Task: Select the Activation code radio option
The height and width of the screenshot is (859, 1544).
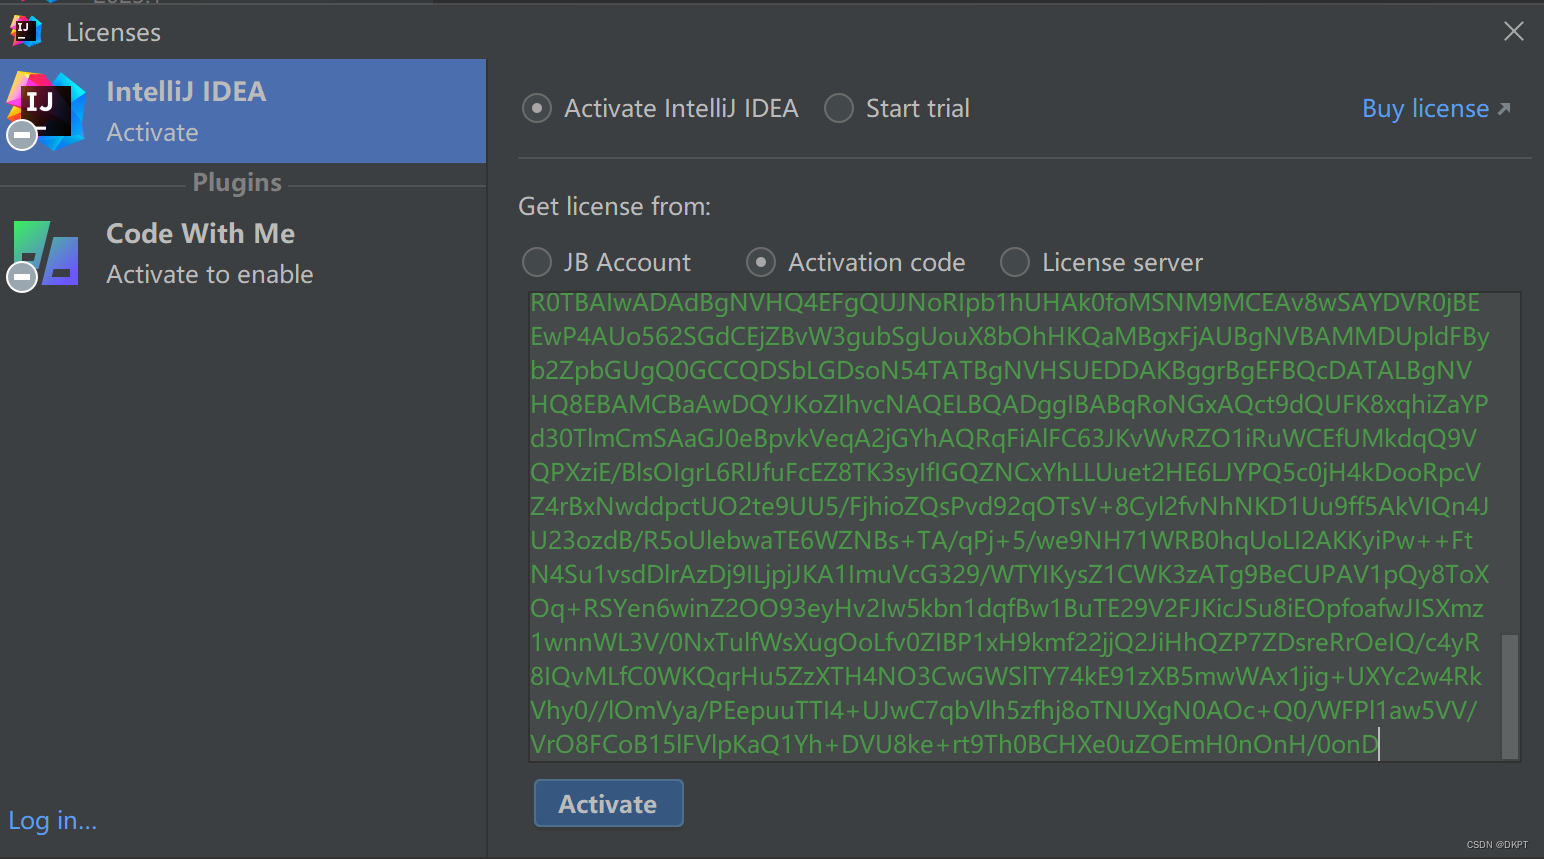Action: (x=761, y=262)
